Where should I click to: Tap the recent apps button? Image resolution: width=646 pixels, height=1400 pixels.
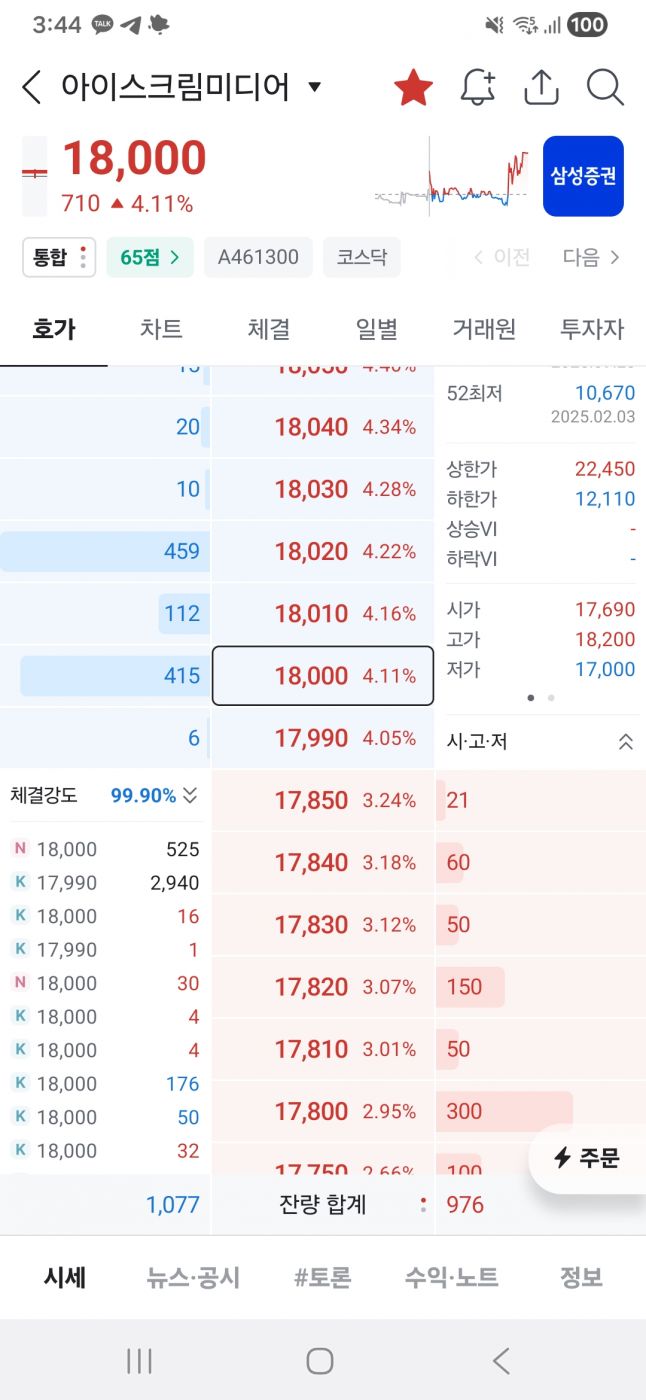tap(139, 1360)
